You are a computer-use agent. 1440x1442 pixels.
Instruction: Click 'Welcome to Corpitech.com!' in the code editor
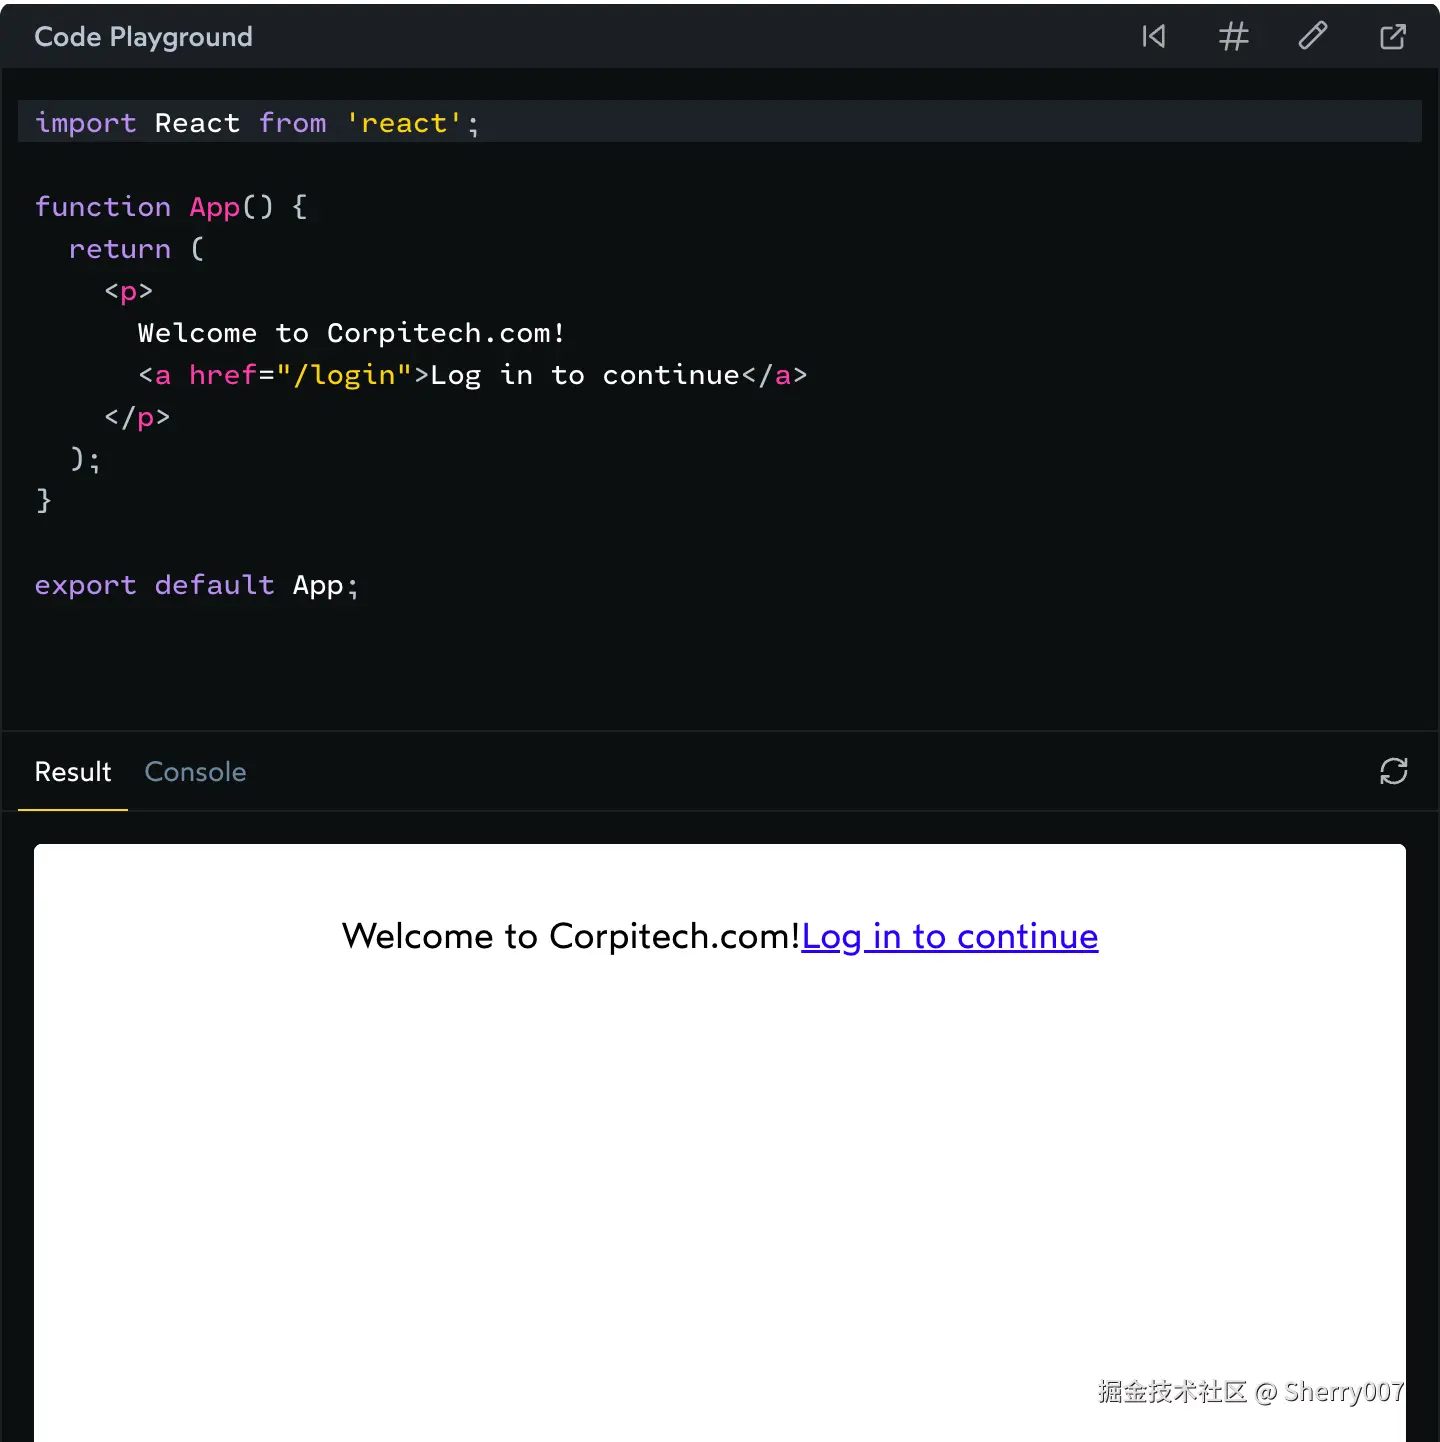351,333
